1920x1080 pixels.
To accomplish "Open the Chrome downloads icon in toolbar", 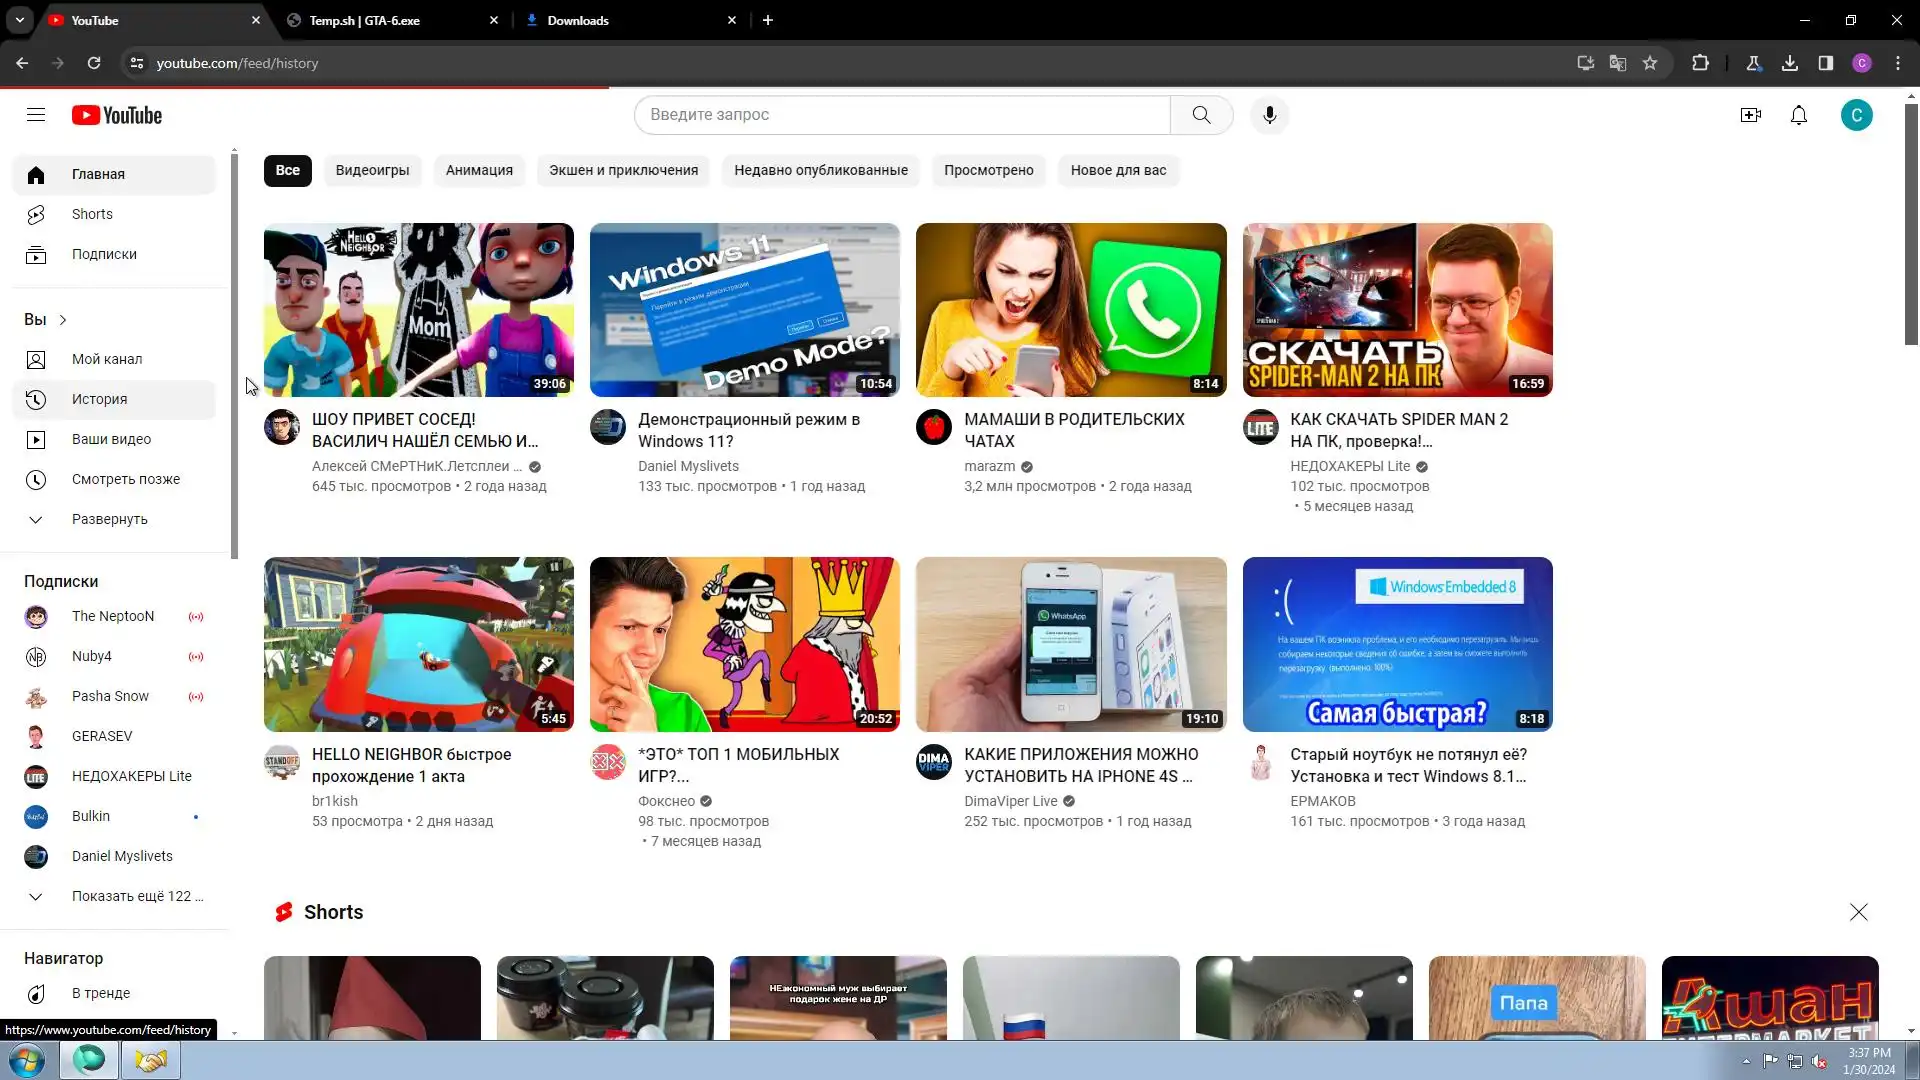I will tap(1789, 63).
